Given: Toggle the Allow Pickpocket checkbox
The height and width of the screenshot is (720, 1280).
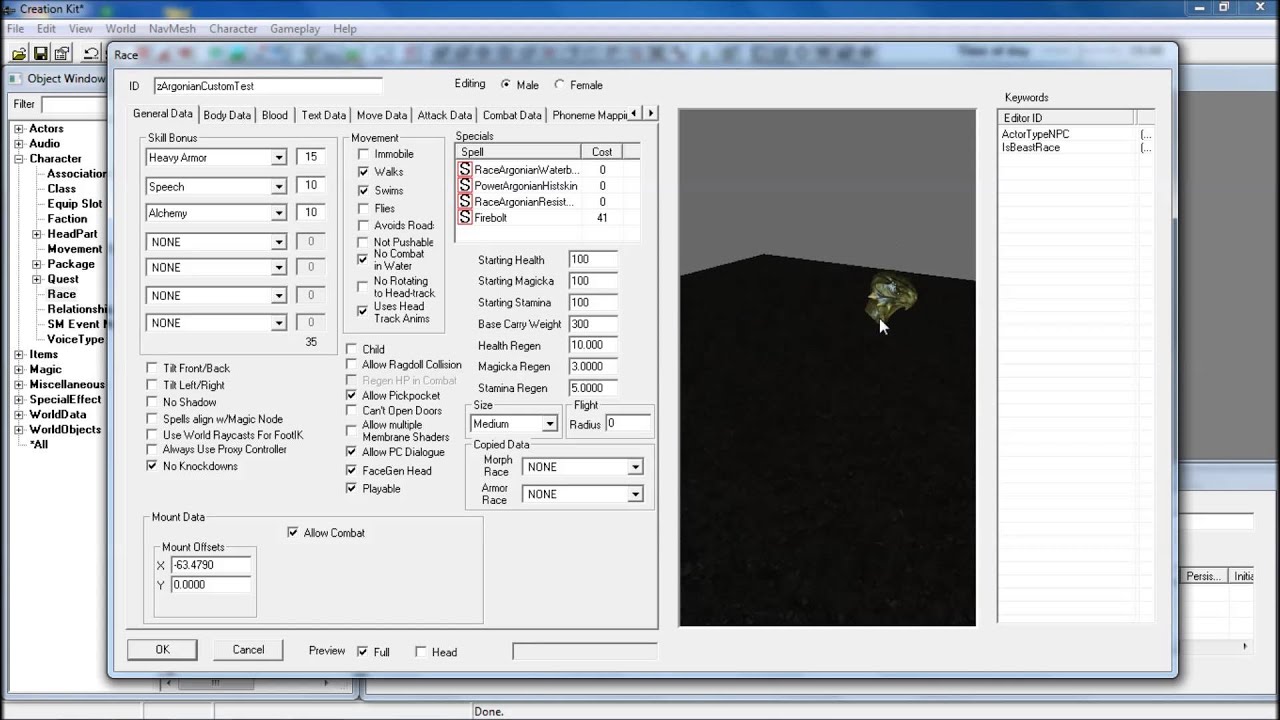Looking at the screenshot, I should (351, 395).
